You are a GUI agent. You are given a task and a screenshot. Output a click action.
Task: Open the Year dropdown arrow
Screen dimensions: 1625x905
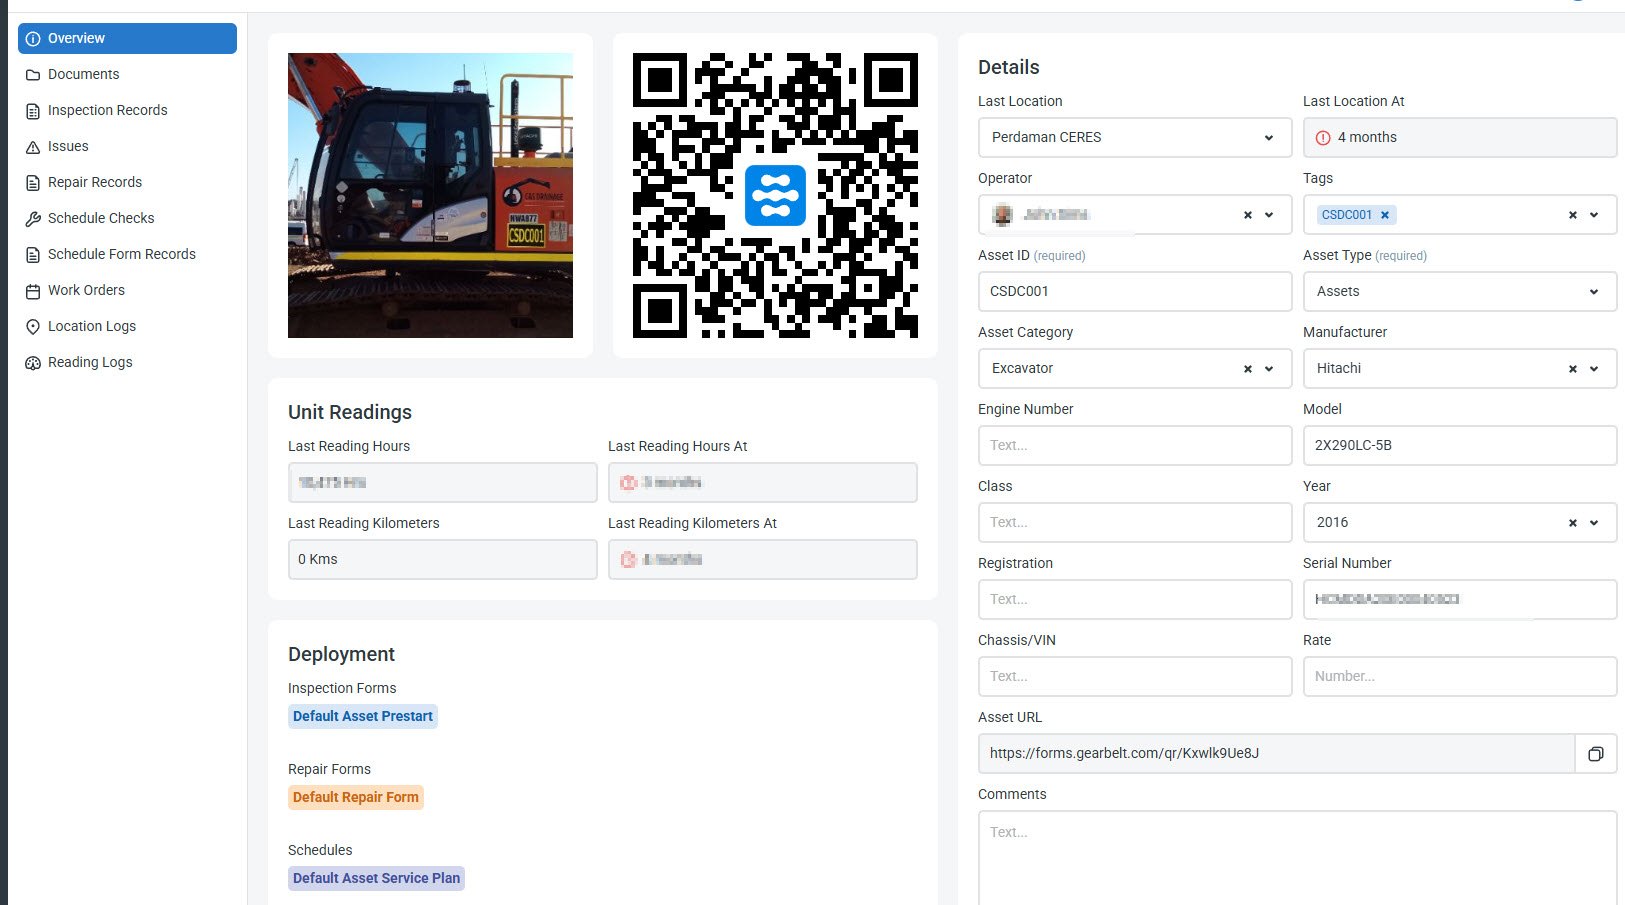[1594, 523]
